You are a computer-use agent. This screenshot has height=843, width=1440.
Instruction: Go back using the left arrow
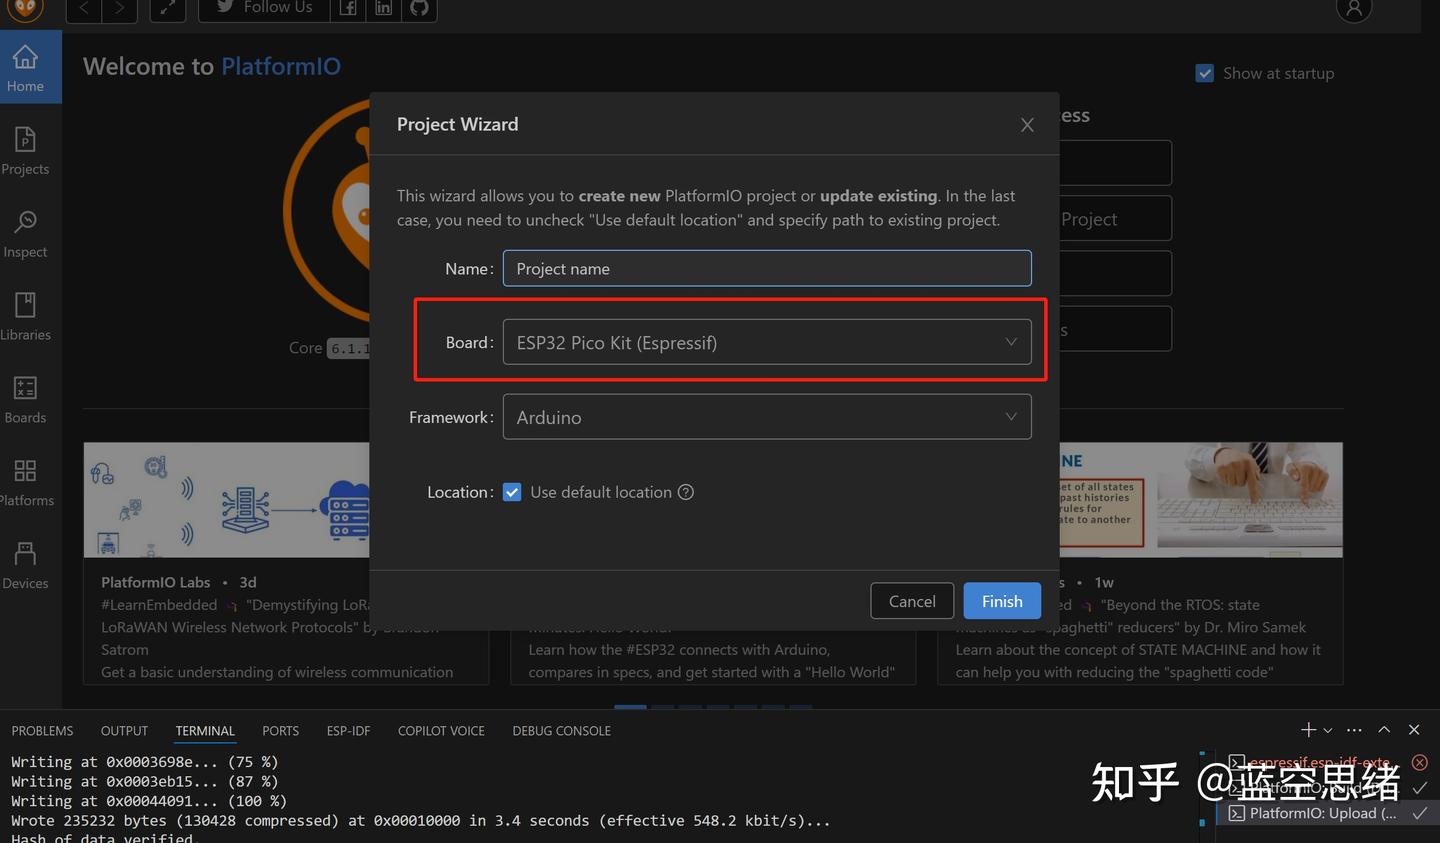pyautogui.click(x=84, y=8)
